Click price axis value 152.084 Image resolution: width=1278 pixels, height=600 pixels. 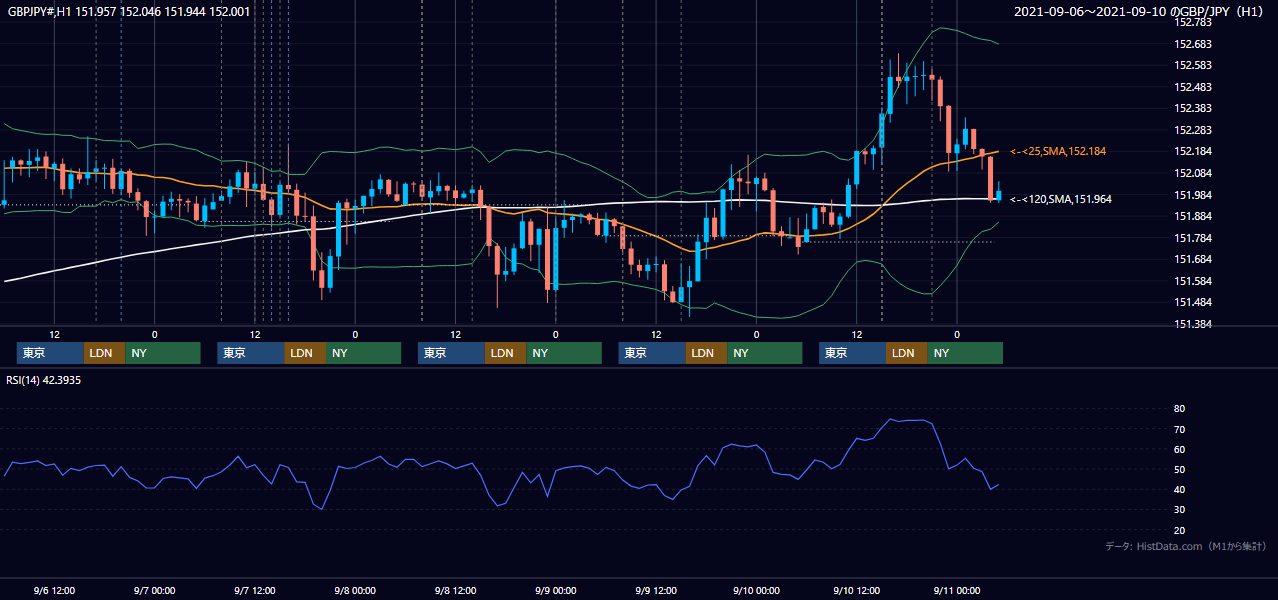[1192, 173]
